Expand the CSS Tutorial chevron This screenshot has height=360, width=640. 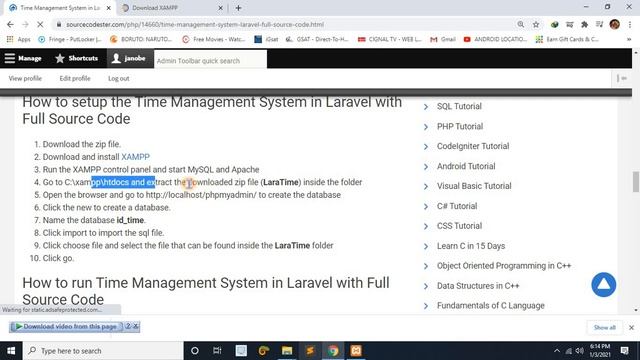pyautogui.click(x=426, y=227)
